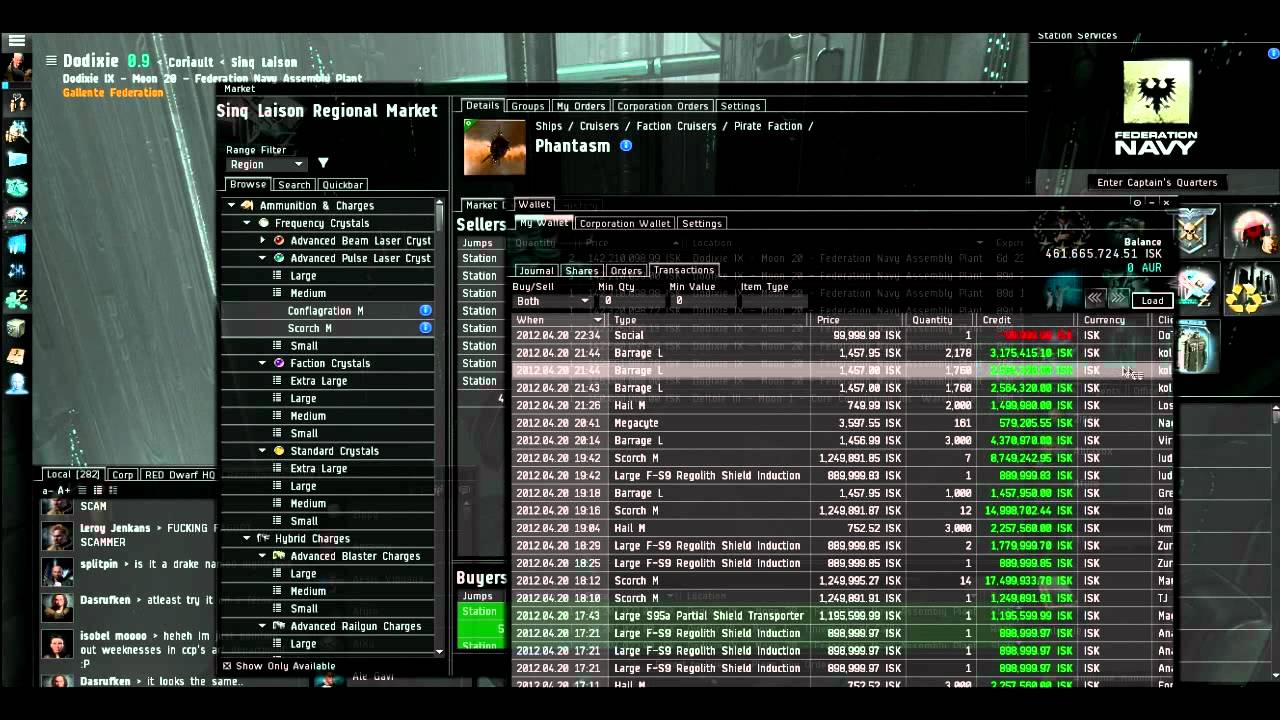Switch to Quickbar tab
The width and height of the screenshot is (1280, 720).
[x=343, y=185]
